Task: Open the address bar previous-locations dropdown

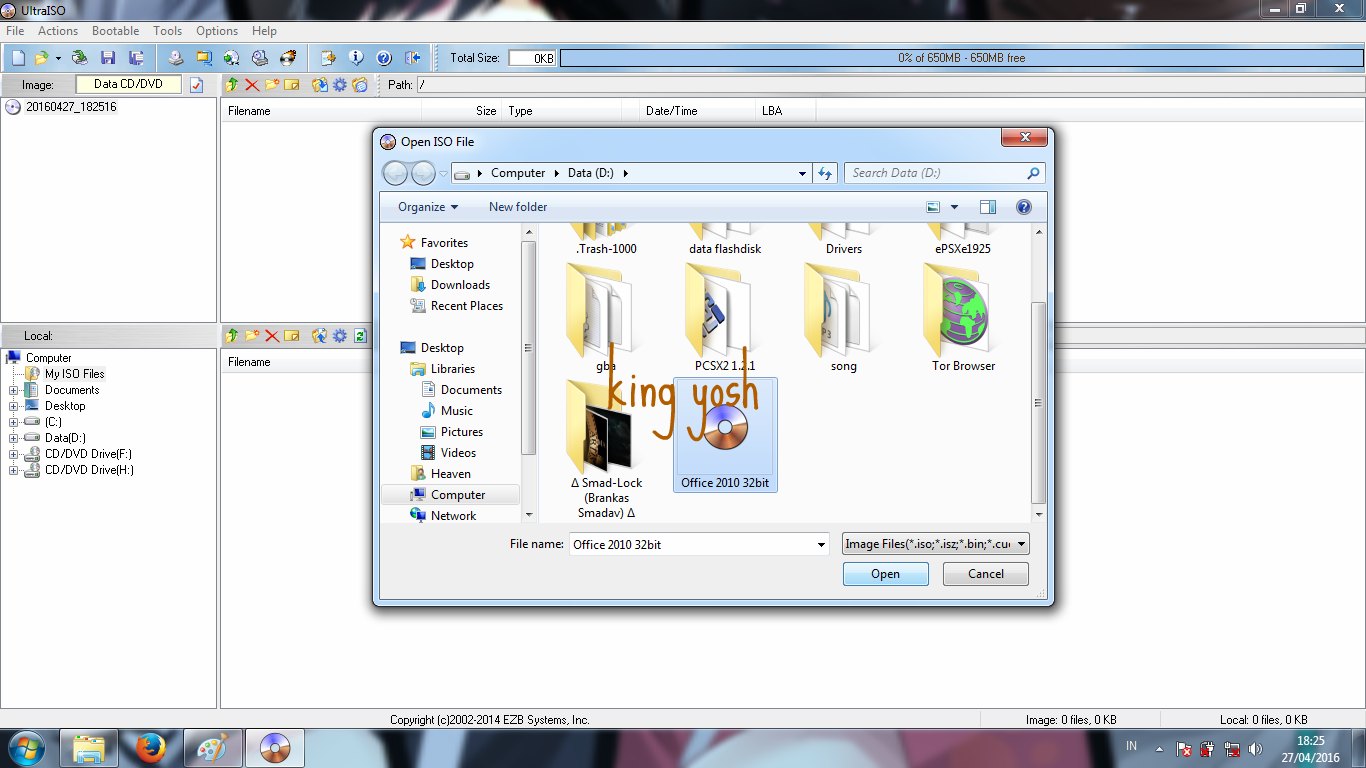Action: [802, 173]
